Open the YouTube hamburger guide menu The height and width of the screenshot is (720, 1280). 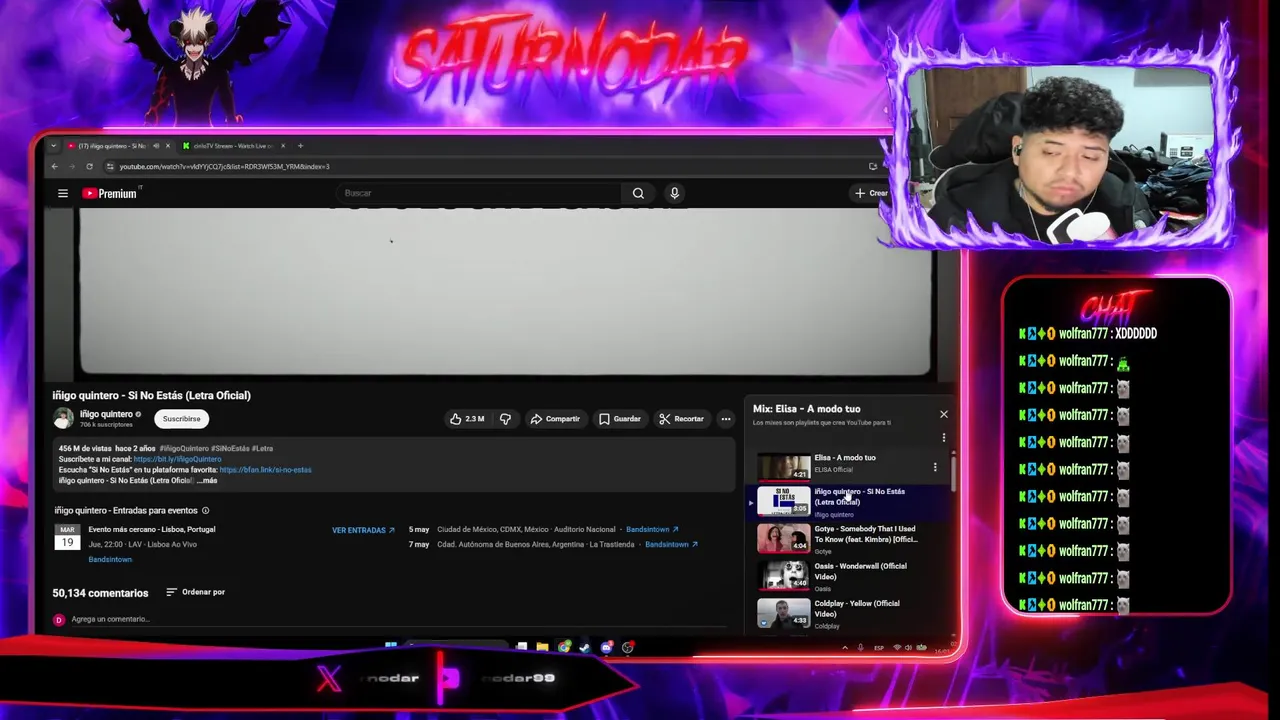click(x=63, y=193)
